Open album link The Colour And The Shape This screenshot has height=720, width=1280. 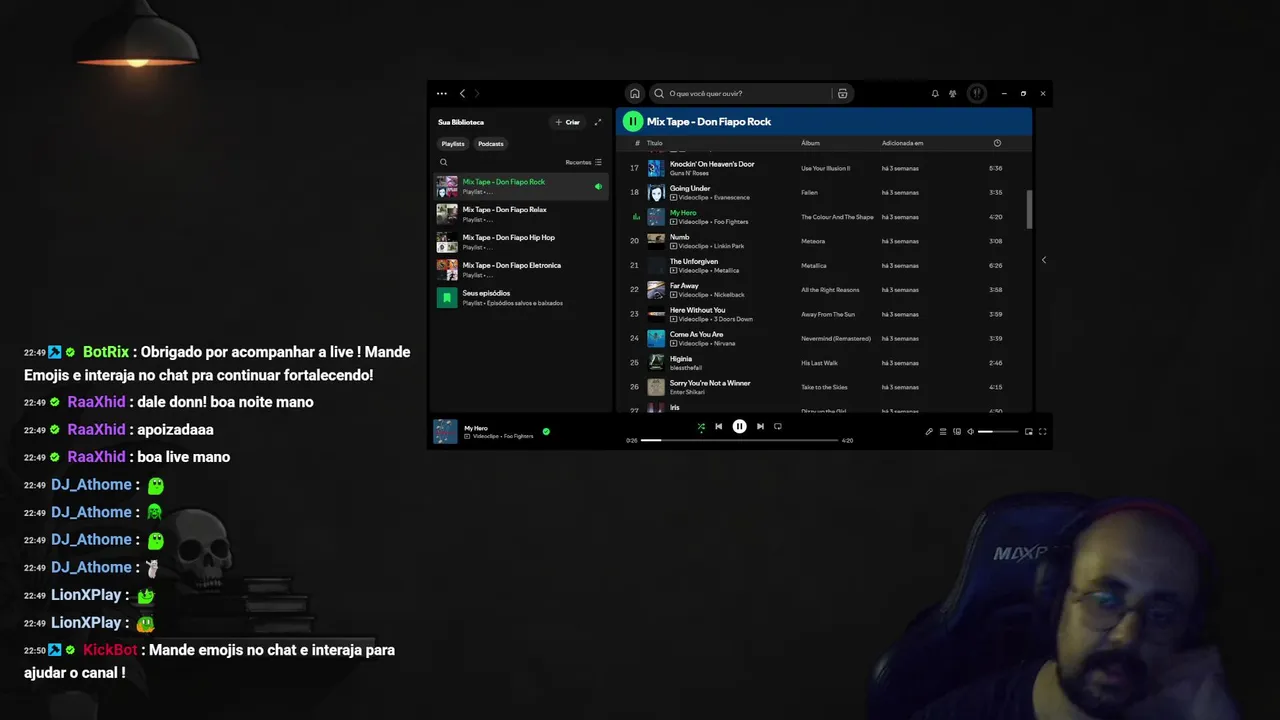pyautogui.click(x=837, y=217)
